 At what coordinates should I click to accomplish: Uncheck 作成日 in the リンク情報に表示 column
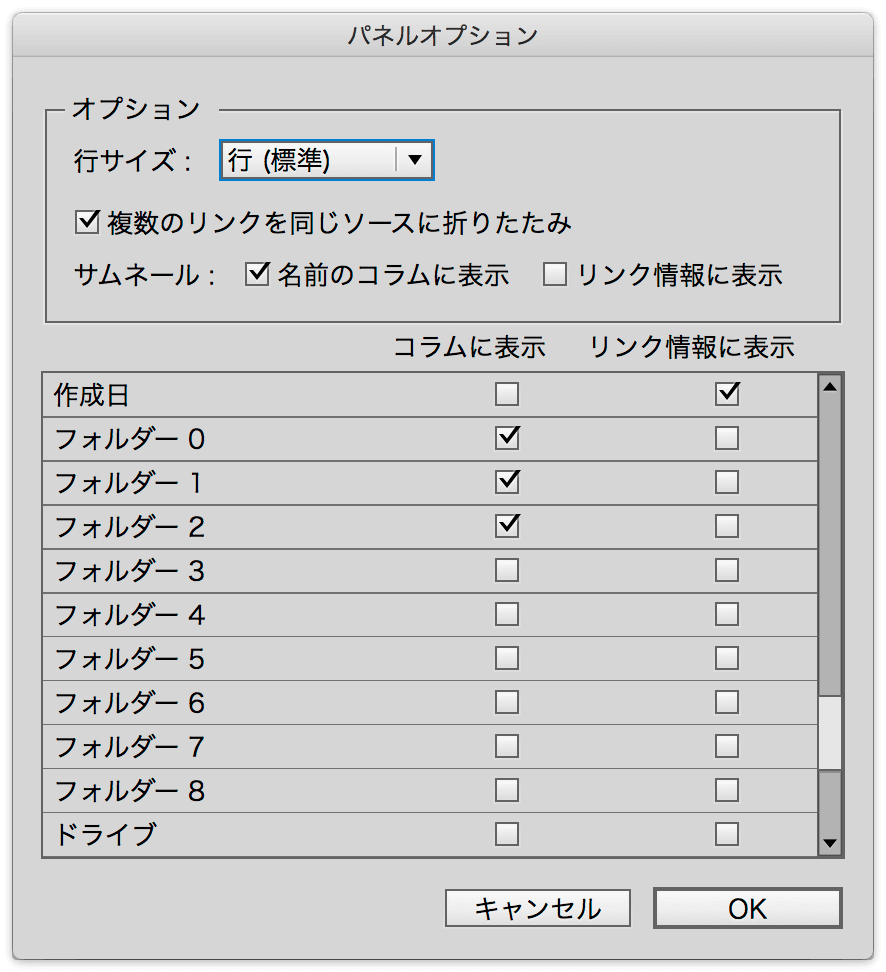coord(727,394)
